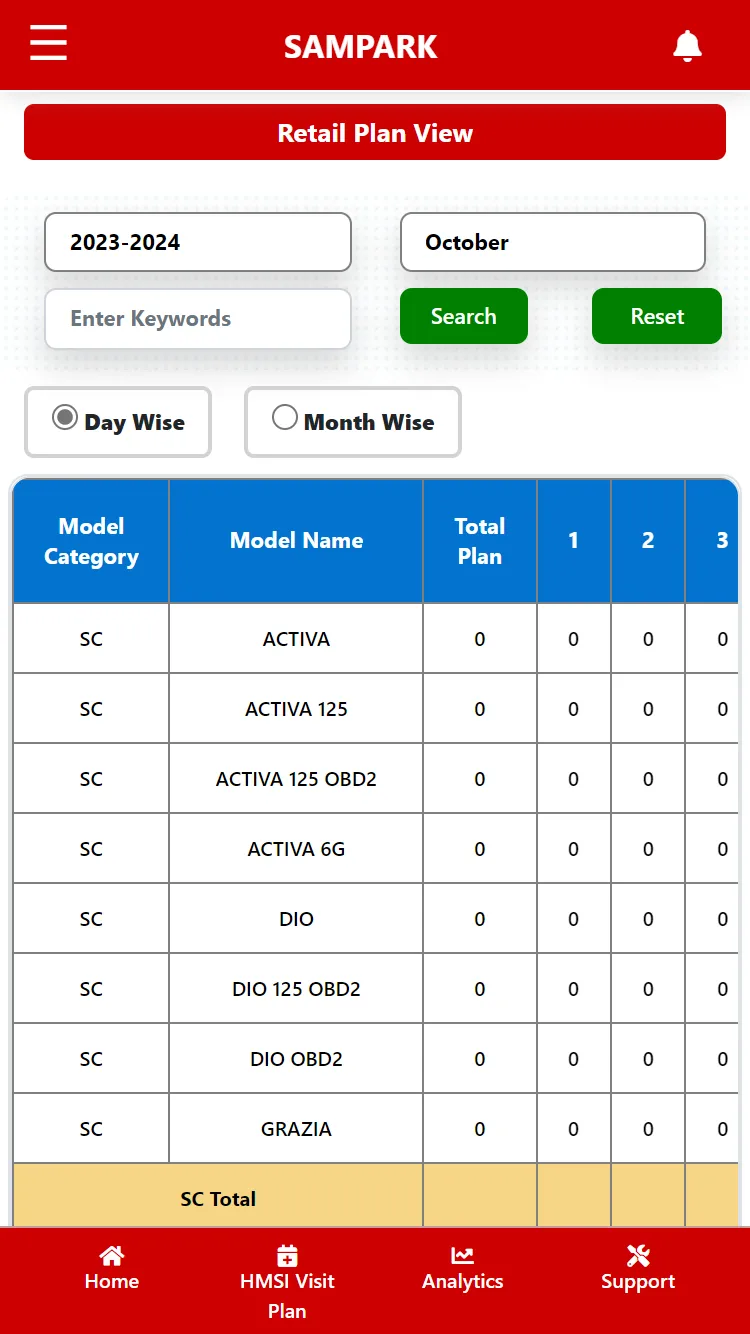Click the SC Total row label

(x=218, y=1196)
